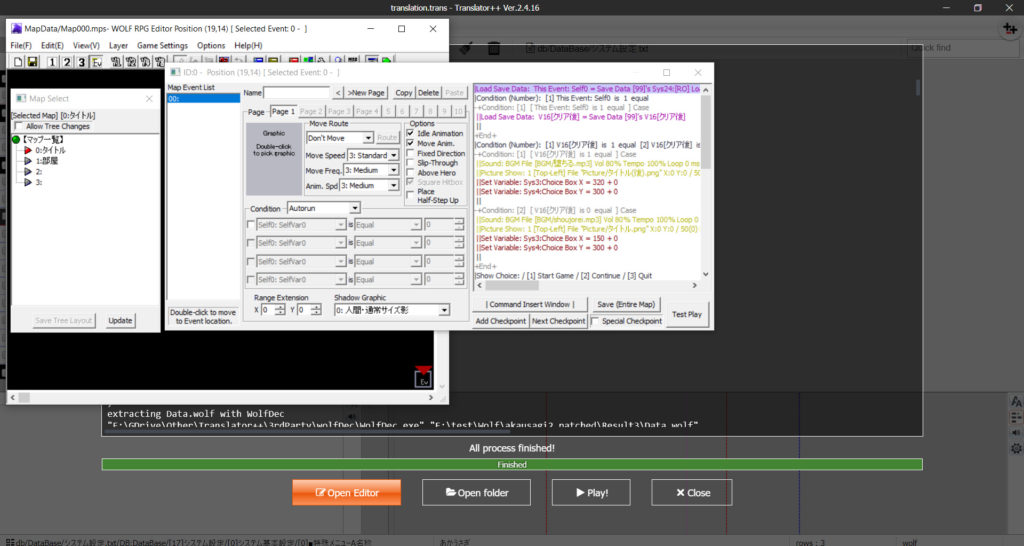Click Save (Entire Map) button
This screenshot has width=1024, height=546.
(x=626, y=304)
